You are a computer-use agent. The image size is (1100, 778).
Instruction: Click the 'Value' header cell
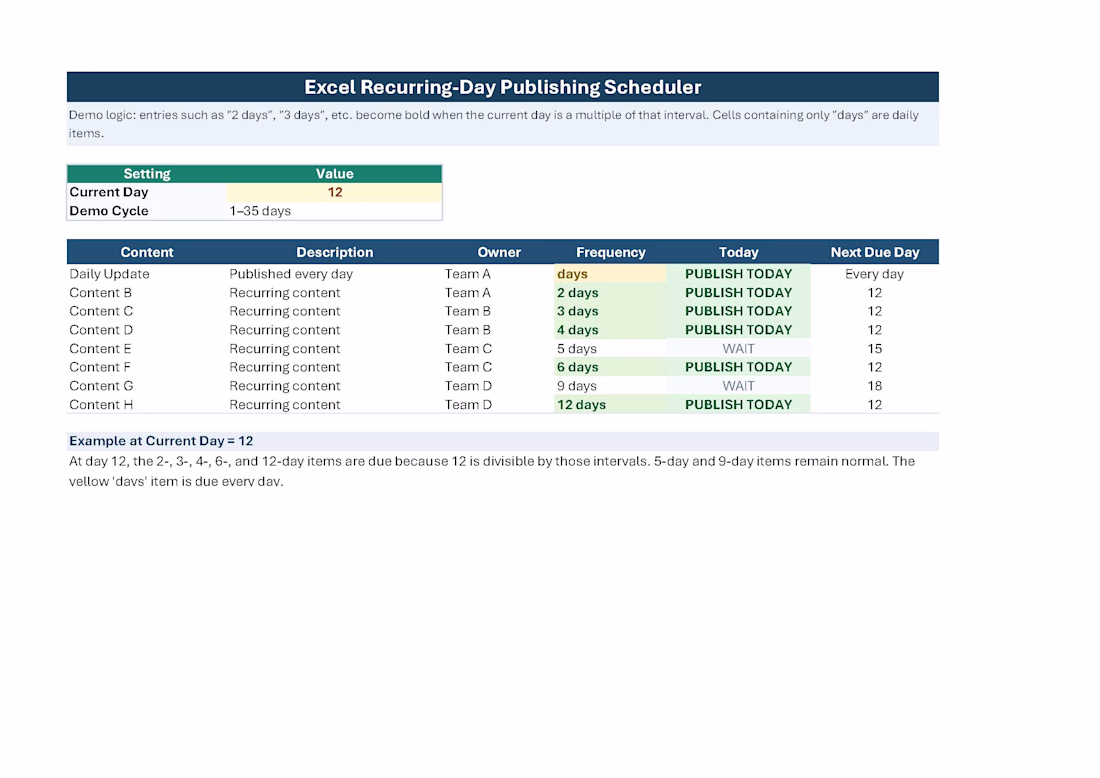[335, 174]
